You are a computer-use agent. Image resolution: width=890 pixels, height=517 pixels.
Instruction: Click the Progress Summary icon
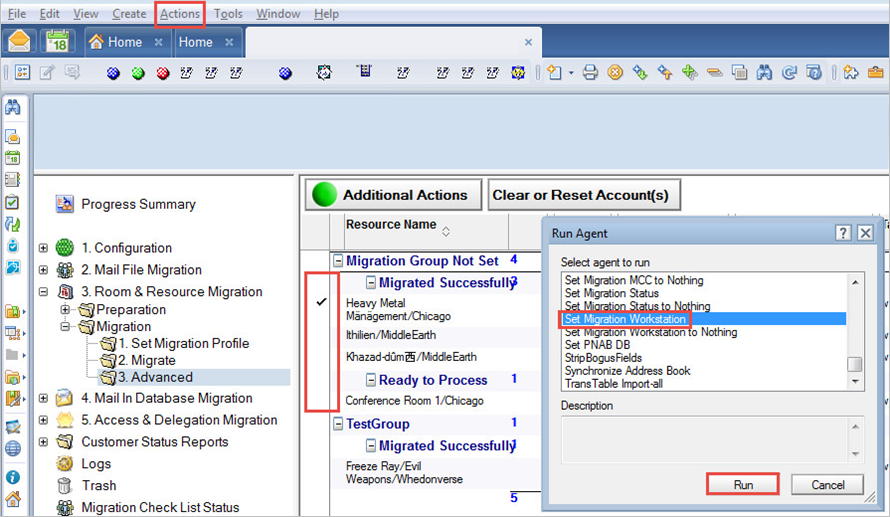pos(65,204)
